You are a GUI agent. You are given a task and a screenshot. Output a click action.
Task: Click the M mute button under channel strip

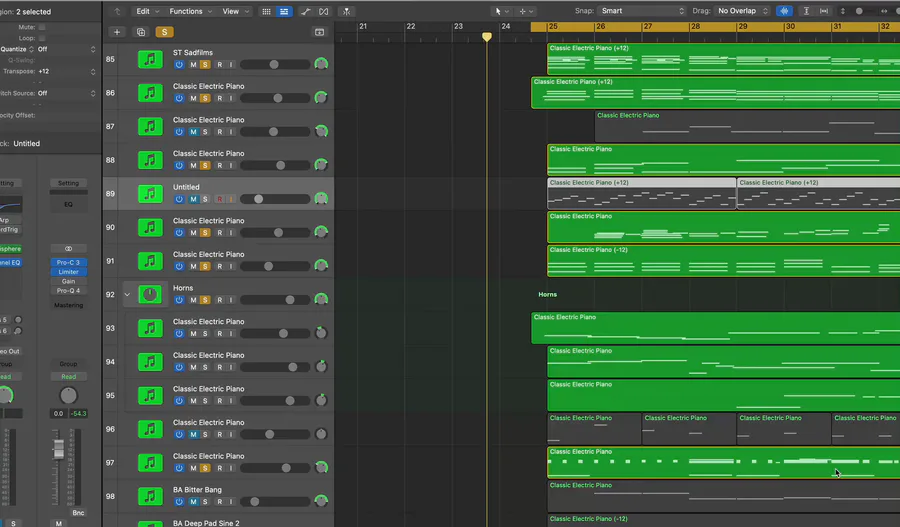click(x=59, y=523)
